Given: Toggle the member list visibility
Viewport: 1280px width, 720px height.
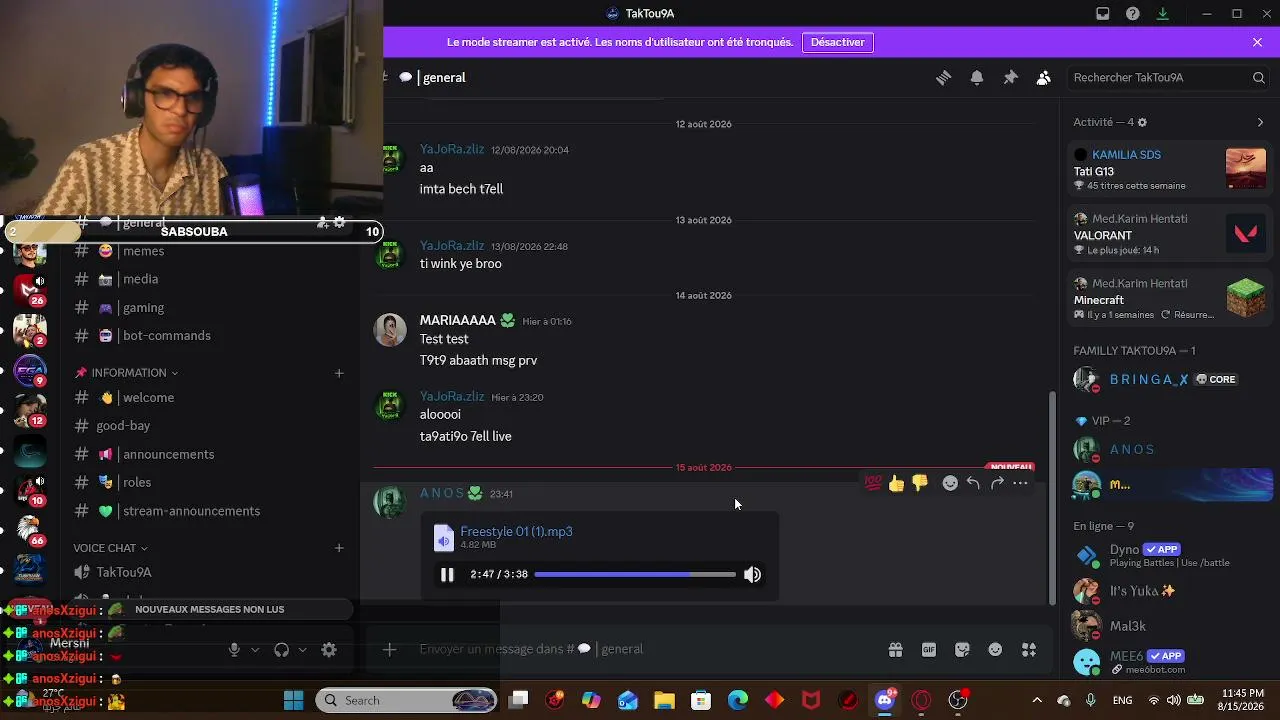Looking at the screenshot, I should (x=1044, y=78).
